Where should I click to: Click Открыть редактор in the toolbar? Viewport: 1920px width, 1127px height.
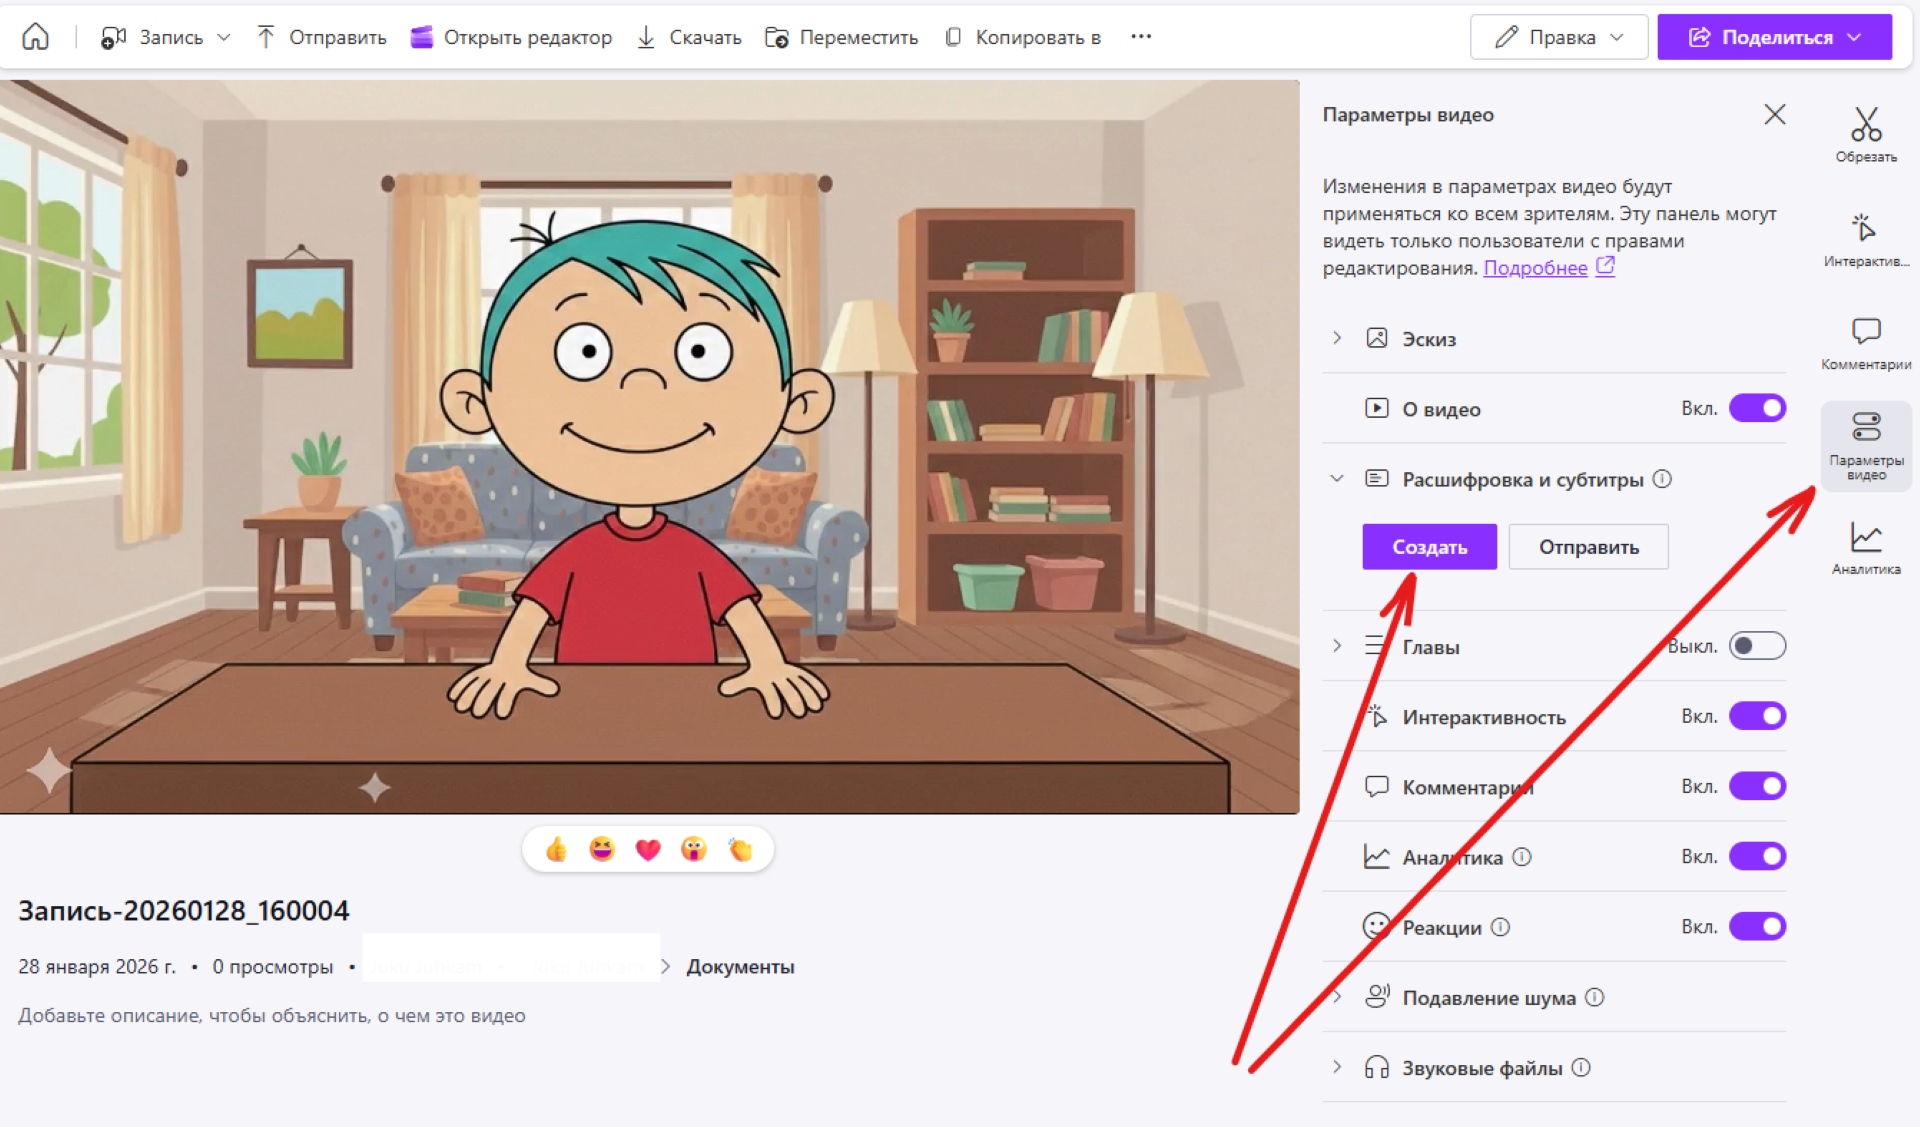(x=512, y=37)
